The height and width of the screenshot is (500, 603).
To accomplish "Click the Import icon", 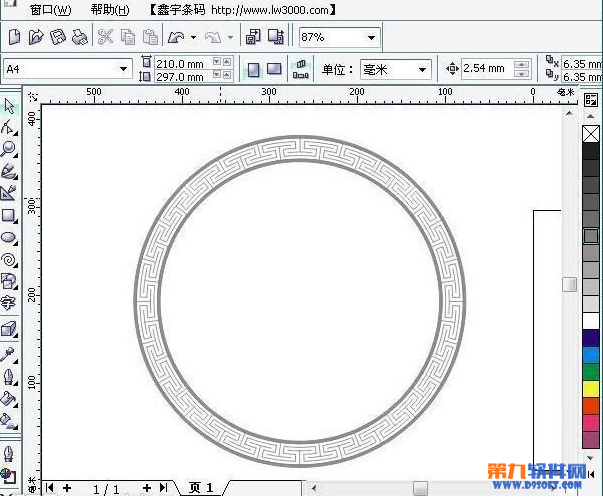I will [x=253, y=37].
